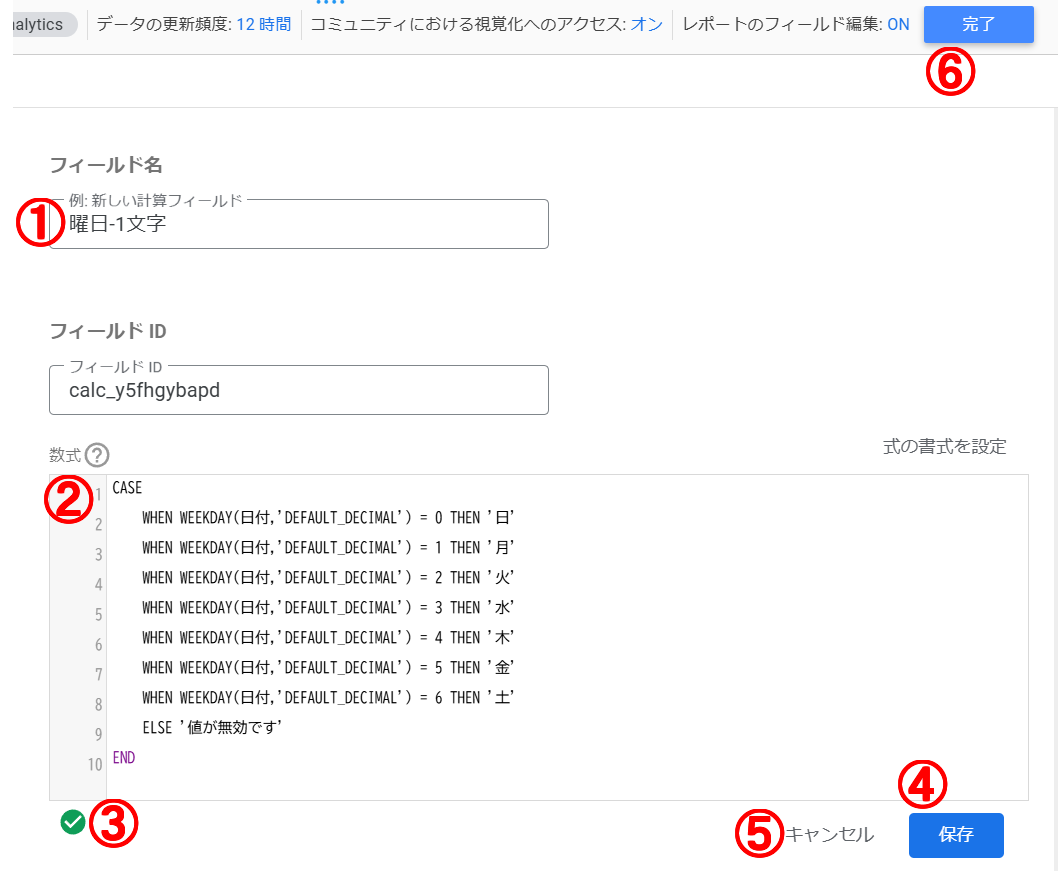Viewport: 1058px width, 871px height.
Task: Click the formula line ending THEN '土'
Action: [327, 698]
